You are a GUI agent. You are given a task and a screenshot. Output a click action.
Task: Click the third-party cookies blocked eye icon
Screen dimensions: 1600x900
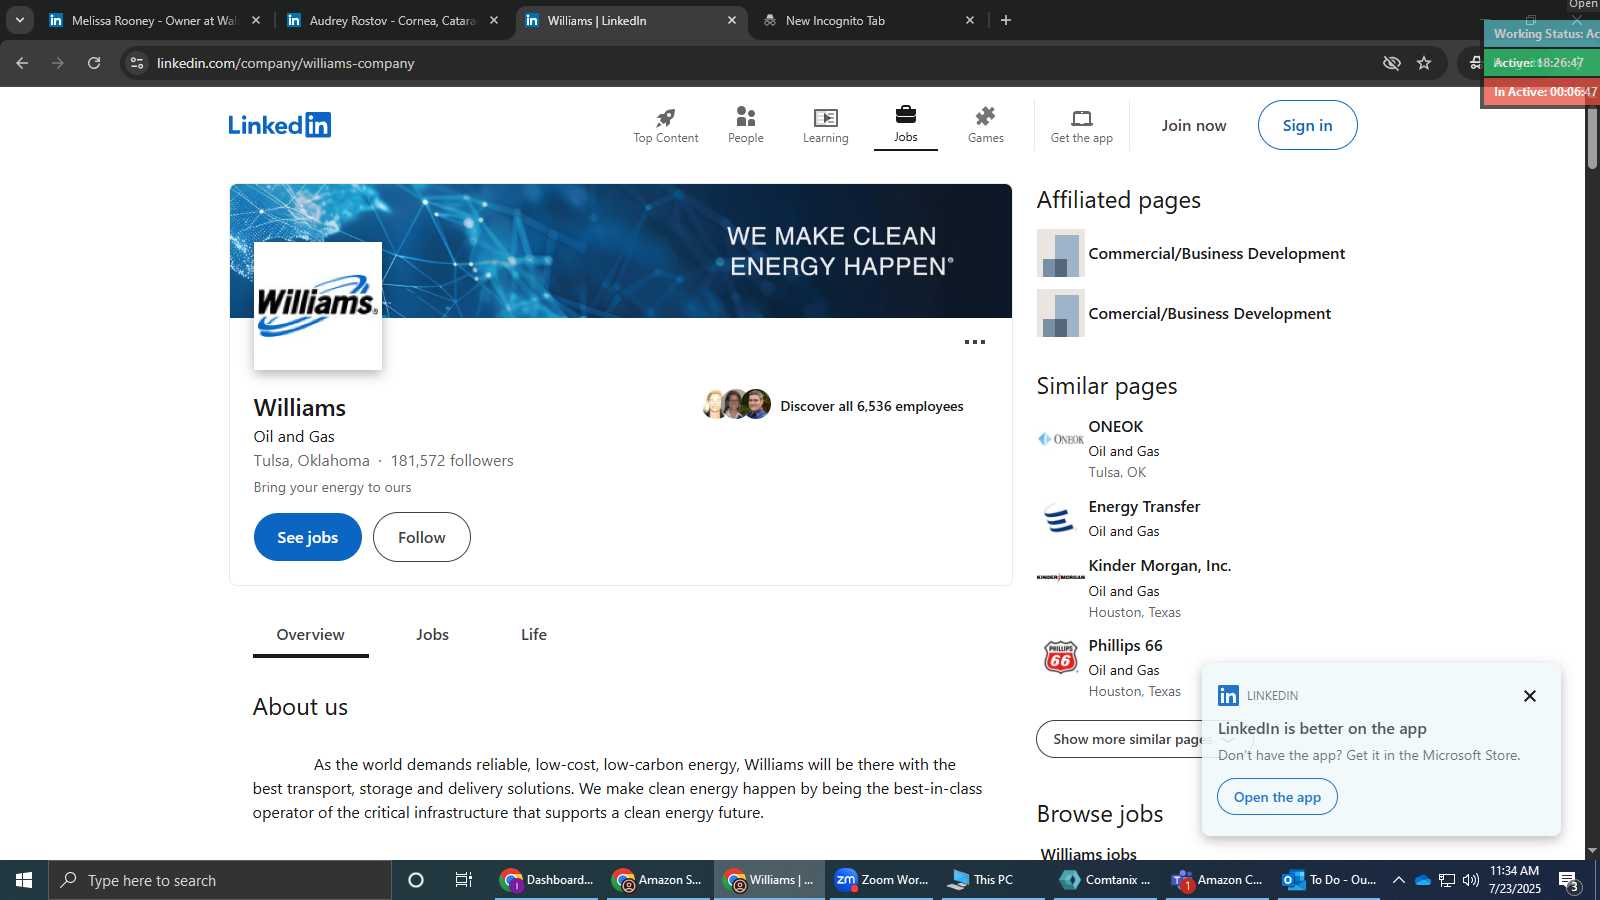(x=1391, y=63)
